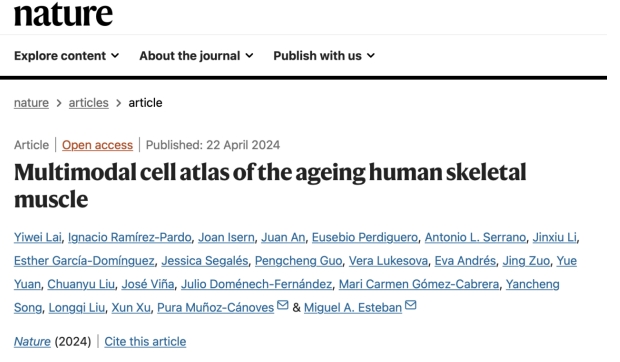Expand Publish with us menu
The width and height of the screenshot is (620, 362).
[x=324, y=56]
